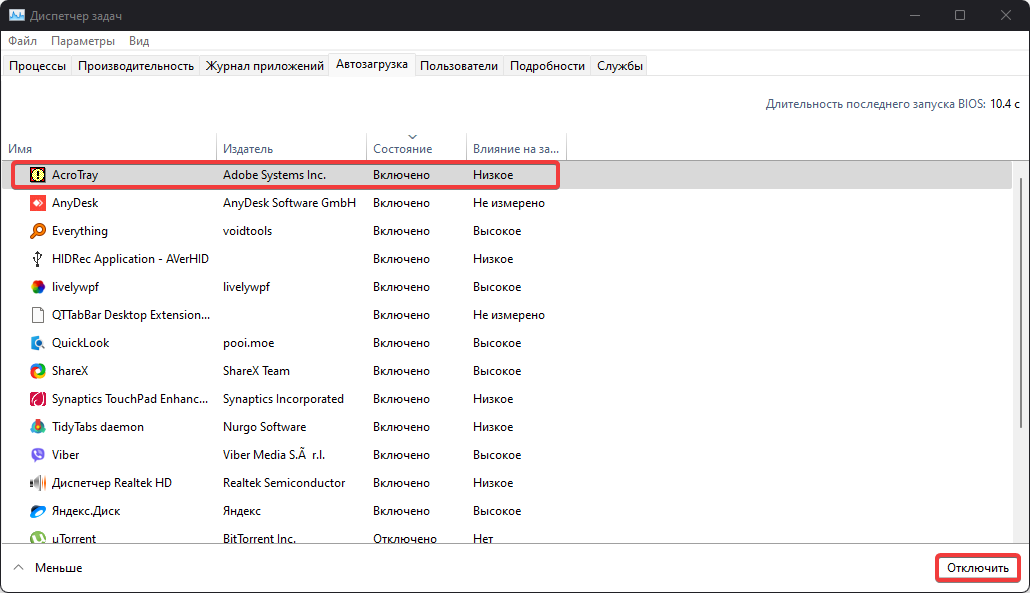Click the QuickLook icon
Image resolution: width=1030 pixels, height=593 pixels.
(38, 343)
